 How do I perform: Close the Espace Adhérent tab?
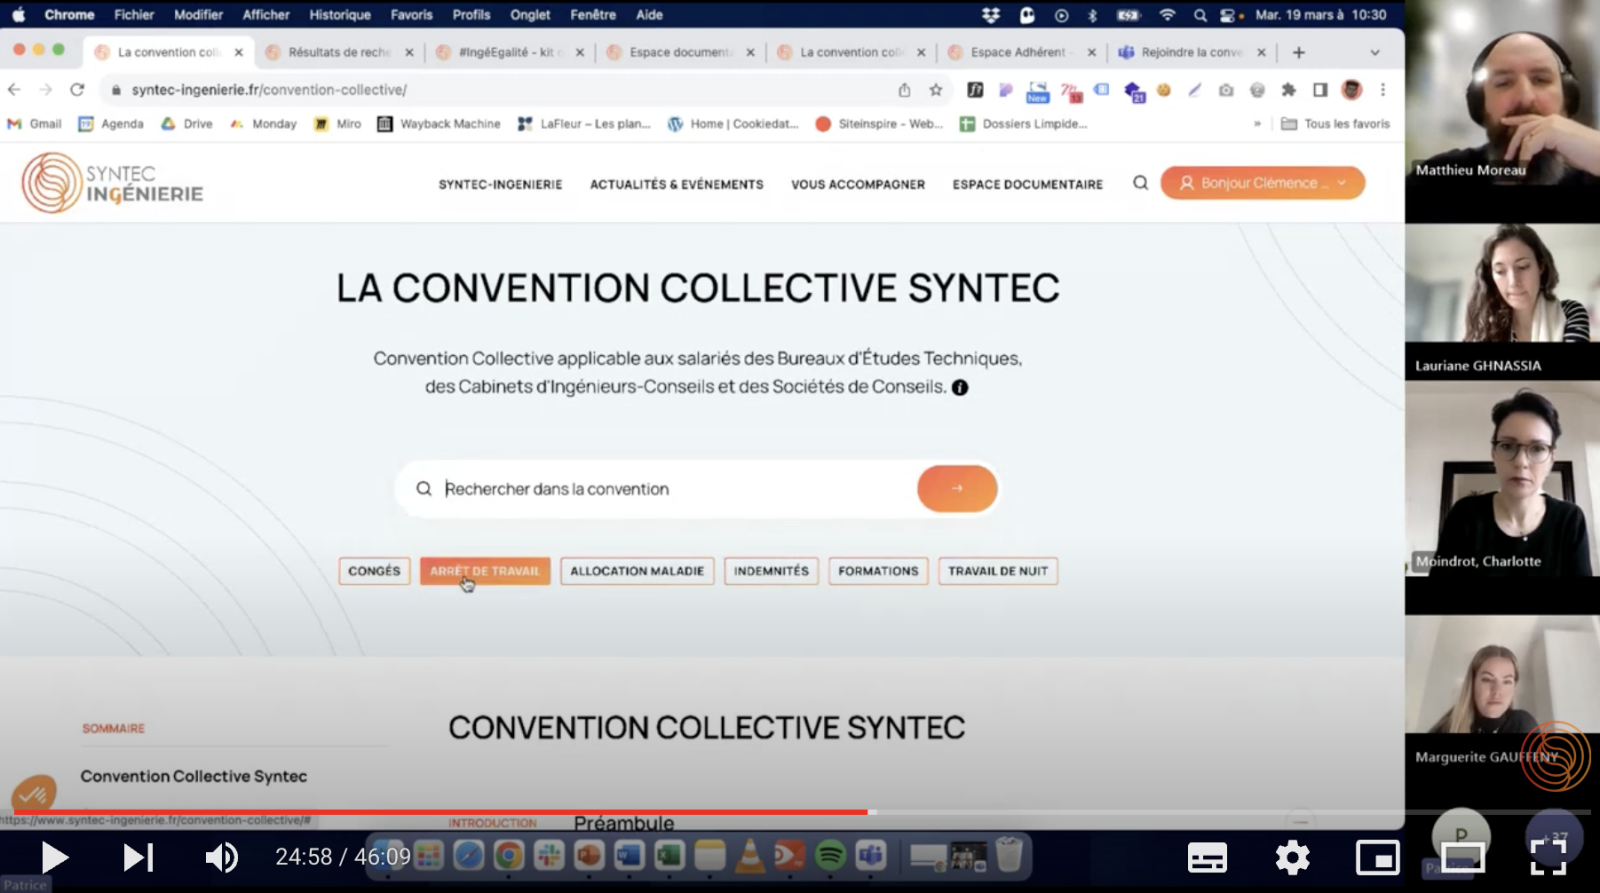1091,52
